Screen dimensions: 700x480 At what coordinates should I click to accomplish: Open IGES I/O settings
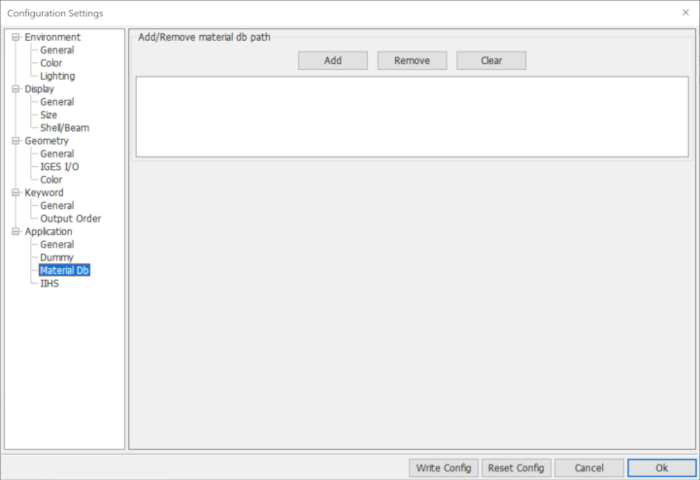(59, 167)
